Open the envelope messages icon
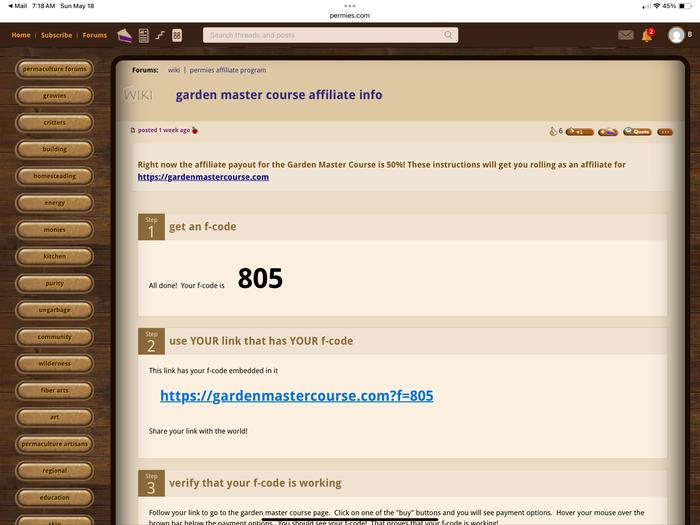This screenshot has width=700, height=525. (625, 35)
